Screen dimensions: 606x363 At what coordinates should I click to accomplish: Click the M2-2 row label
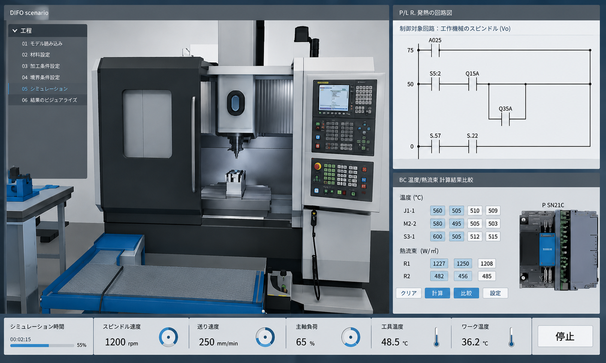click(x=410, y=223)
